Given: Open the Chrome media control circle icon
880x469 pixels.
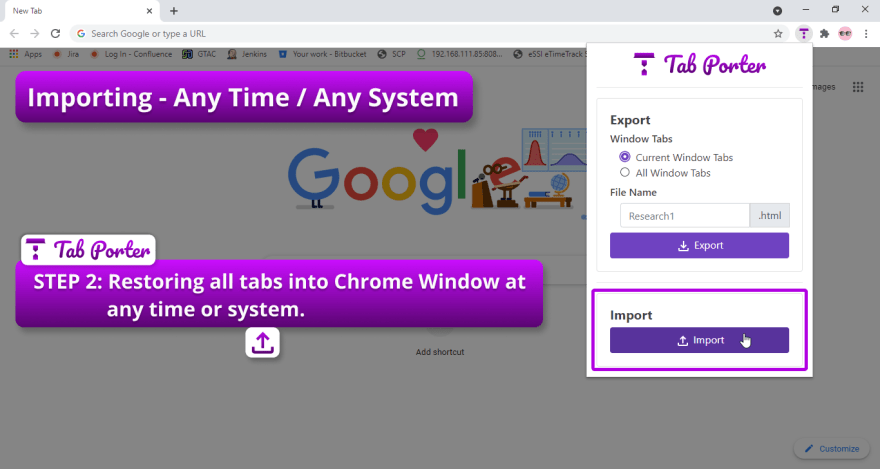Looking at the screenshot, I should tap(777, 11).
